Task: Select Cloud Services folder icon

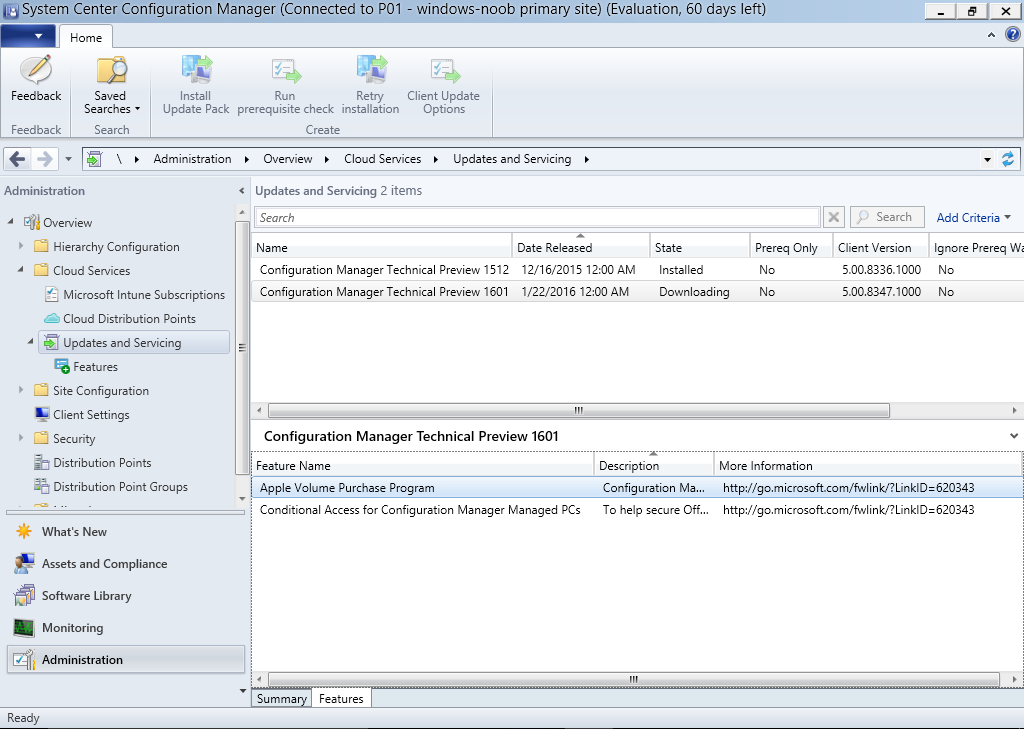Action: click(41, 270)
